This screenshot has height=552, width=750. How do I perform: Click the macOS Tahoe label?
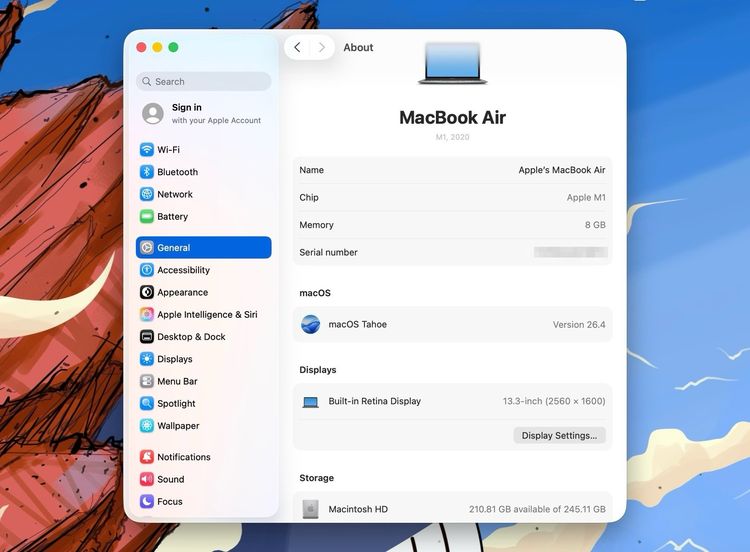click(357, 324)
